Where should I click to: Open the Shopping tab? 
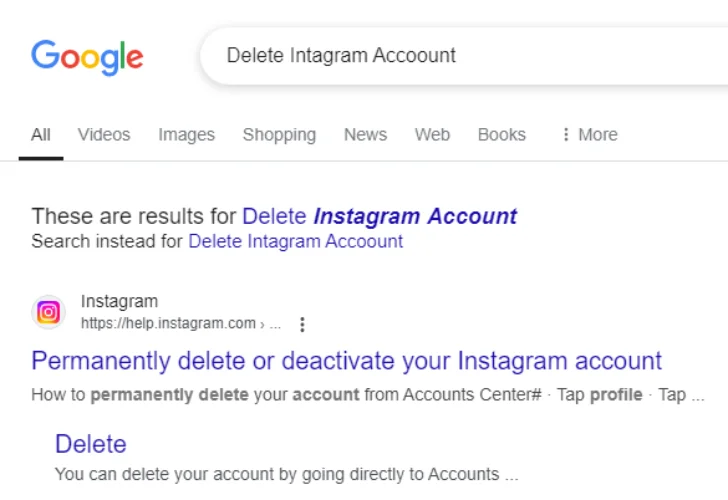(x=279, y=135)
